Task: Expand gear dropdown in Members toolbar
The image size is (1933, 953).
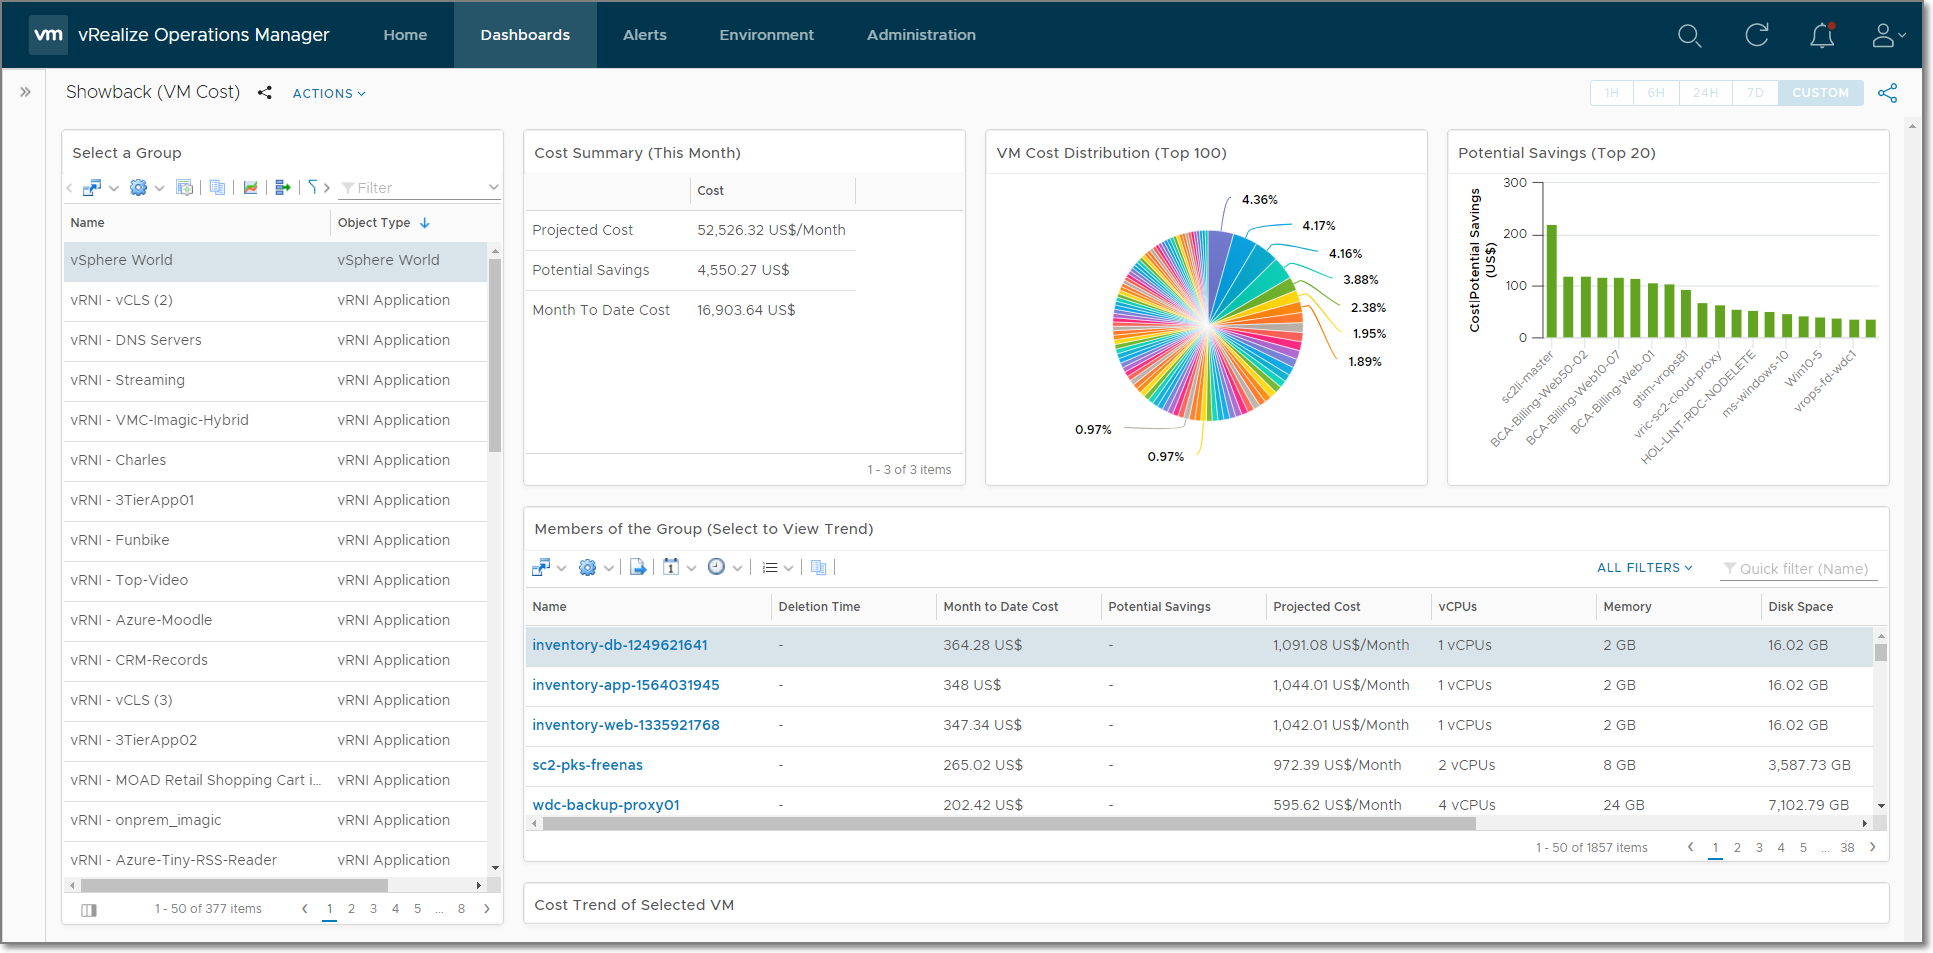Action: pos(609,568)
